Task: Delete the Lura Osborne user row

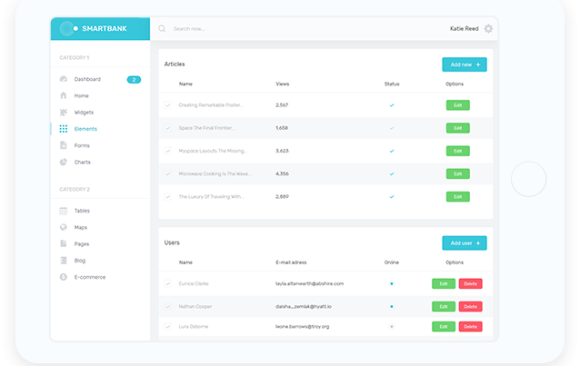Action: (470, 326)
